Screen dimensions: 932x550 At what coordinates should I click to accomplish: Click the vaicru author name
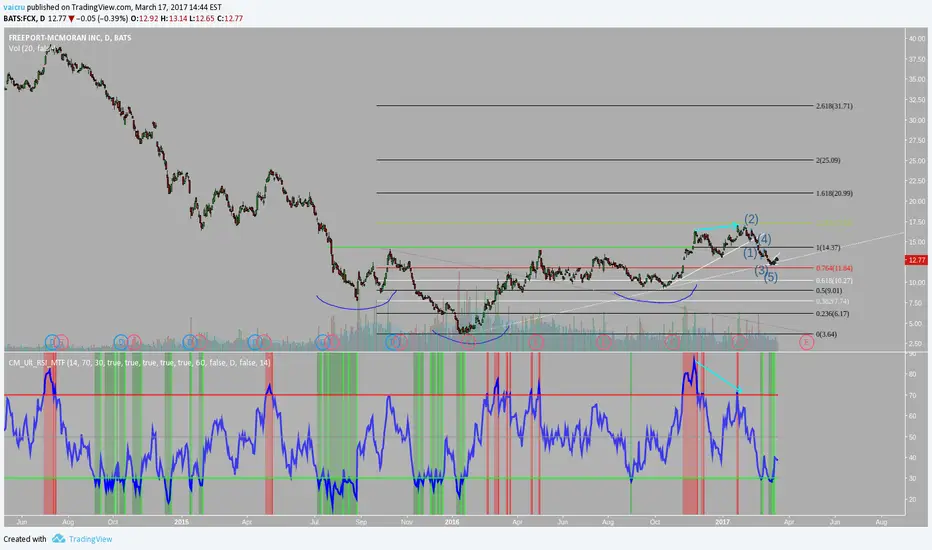coord(14,7)
